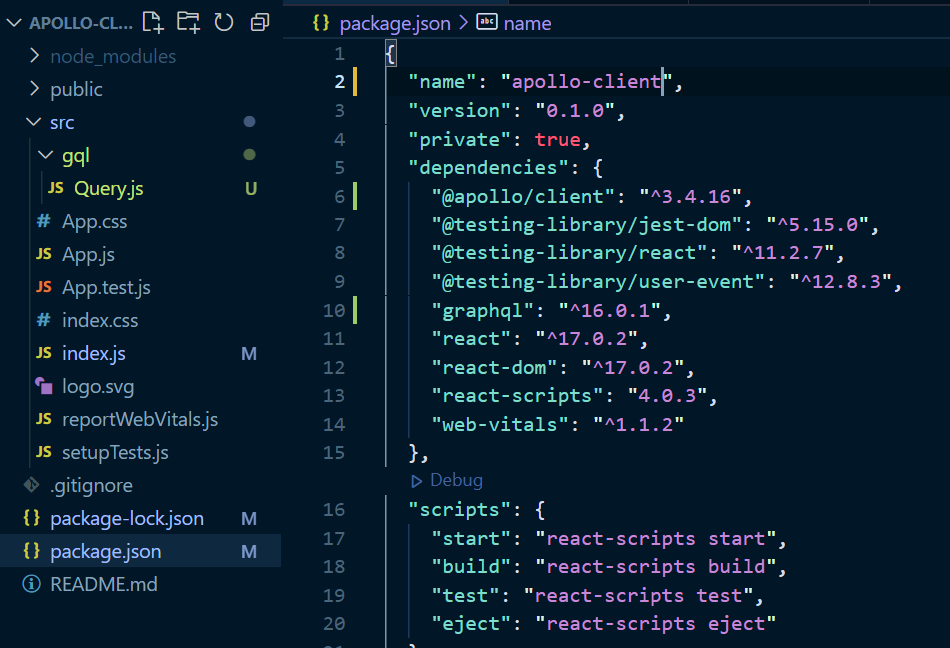Click the "apollo-client" name value

[x=586, y=82]
